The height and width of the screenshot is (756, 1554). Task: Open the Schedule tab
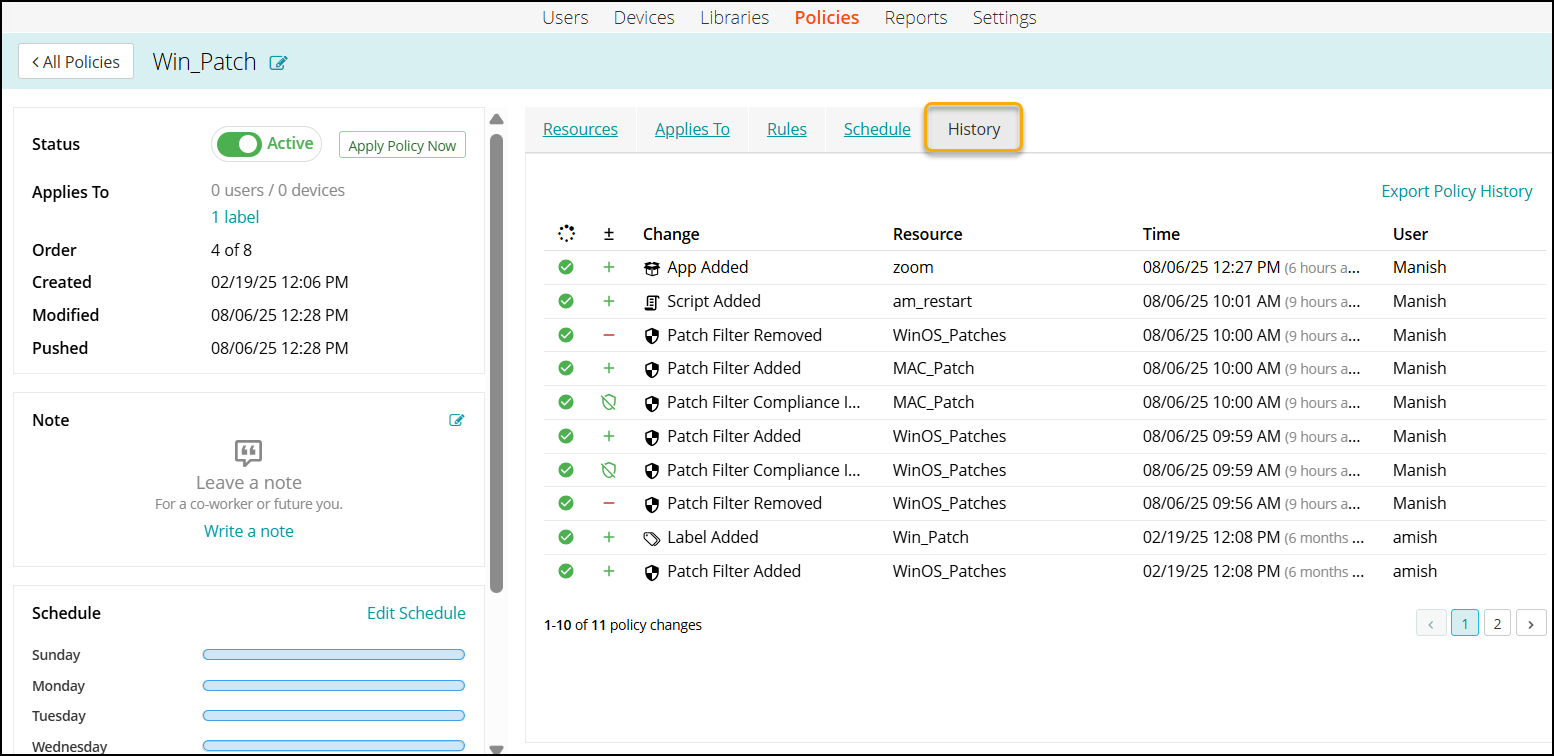point(877,129)
